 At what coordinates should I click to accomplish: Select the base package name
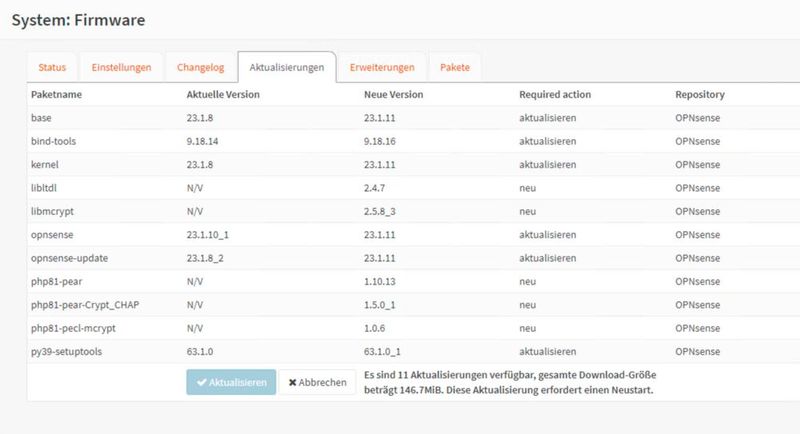(41, 118)
